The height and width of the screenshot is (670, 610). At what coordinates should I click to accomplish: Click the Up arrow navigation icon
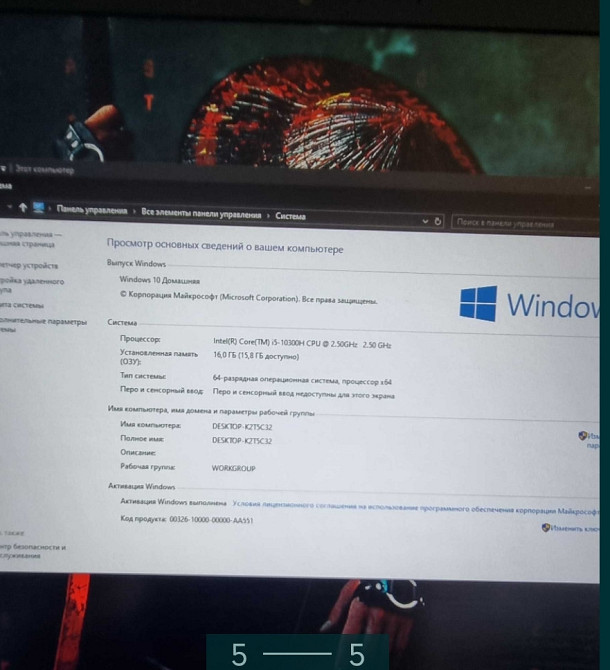pyautogui.click(x=23, y=208)
